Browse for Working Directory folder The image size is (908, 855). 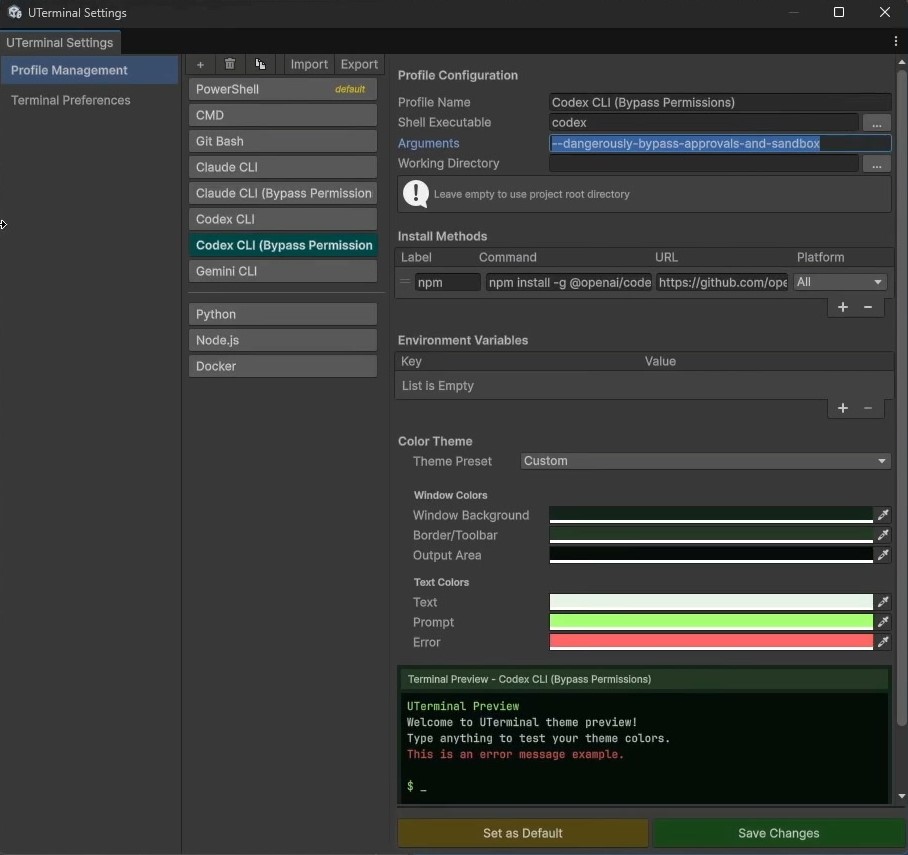pos(877,164)
